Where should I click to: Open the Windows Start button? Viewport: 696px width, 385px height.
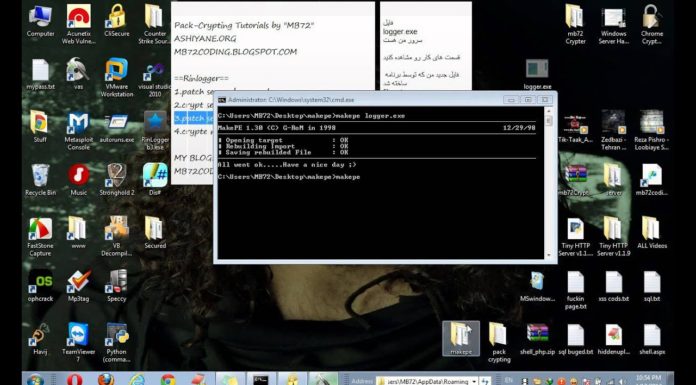[35, 380]
